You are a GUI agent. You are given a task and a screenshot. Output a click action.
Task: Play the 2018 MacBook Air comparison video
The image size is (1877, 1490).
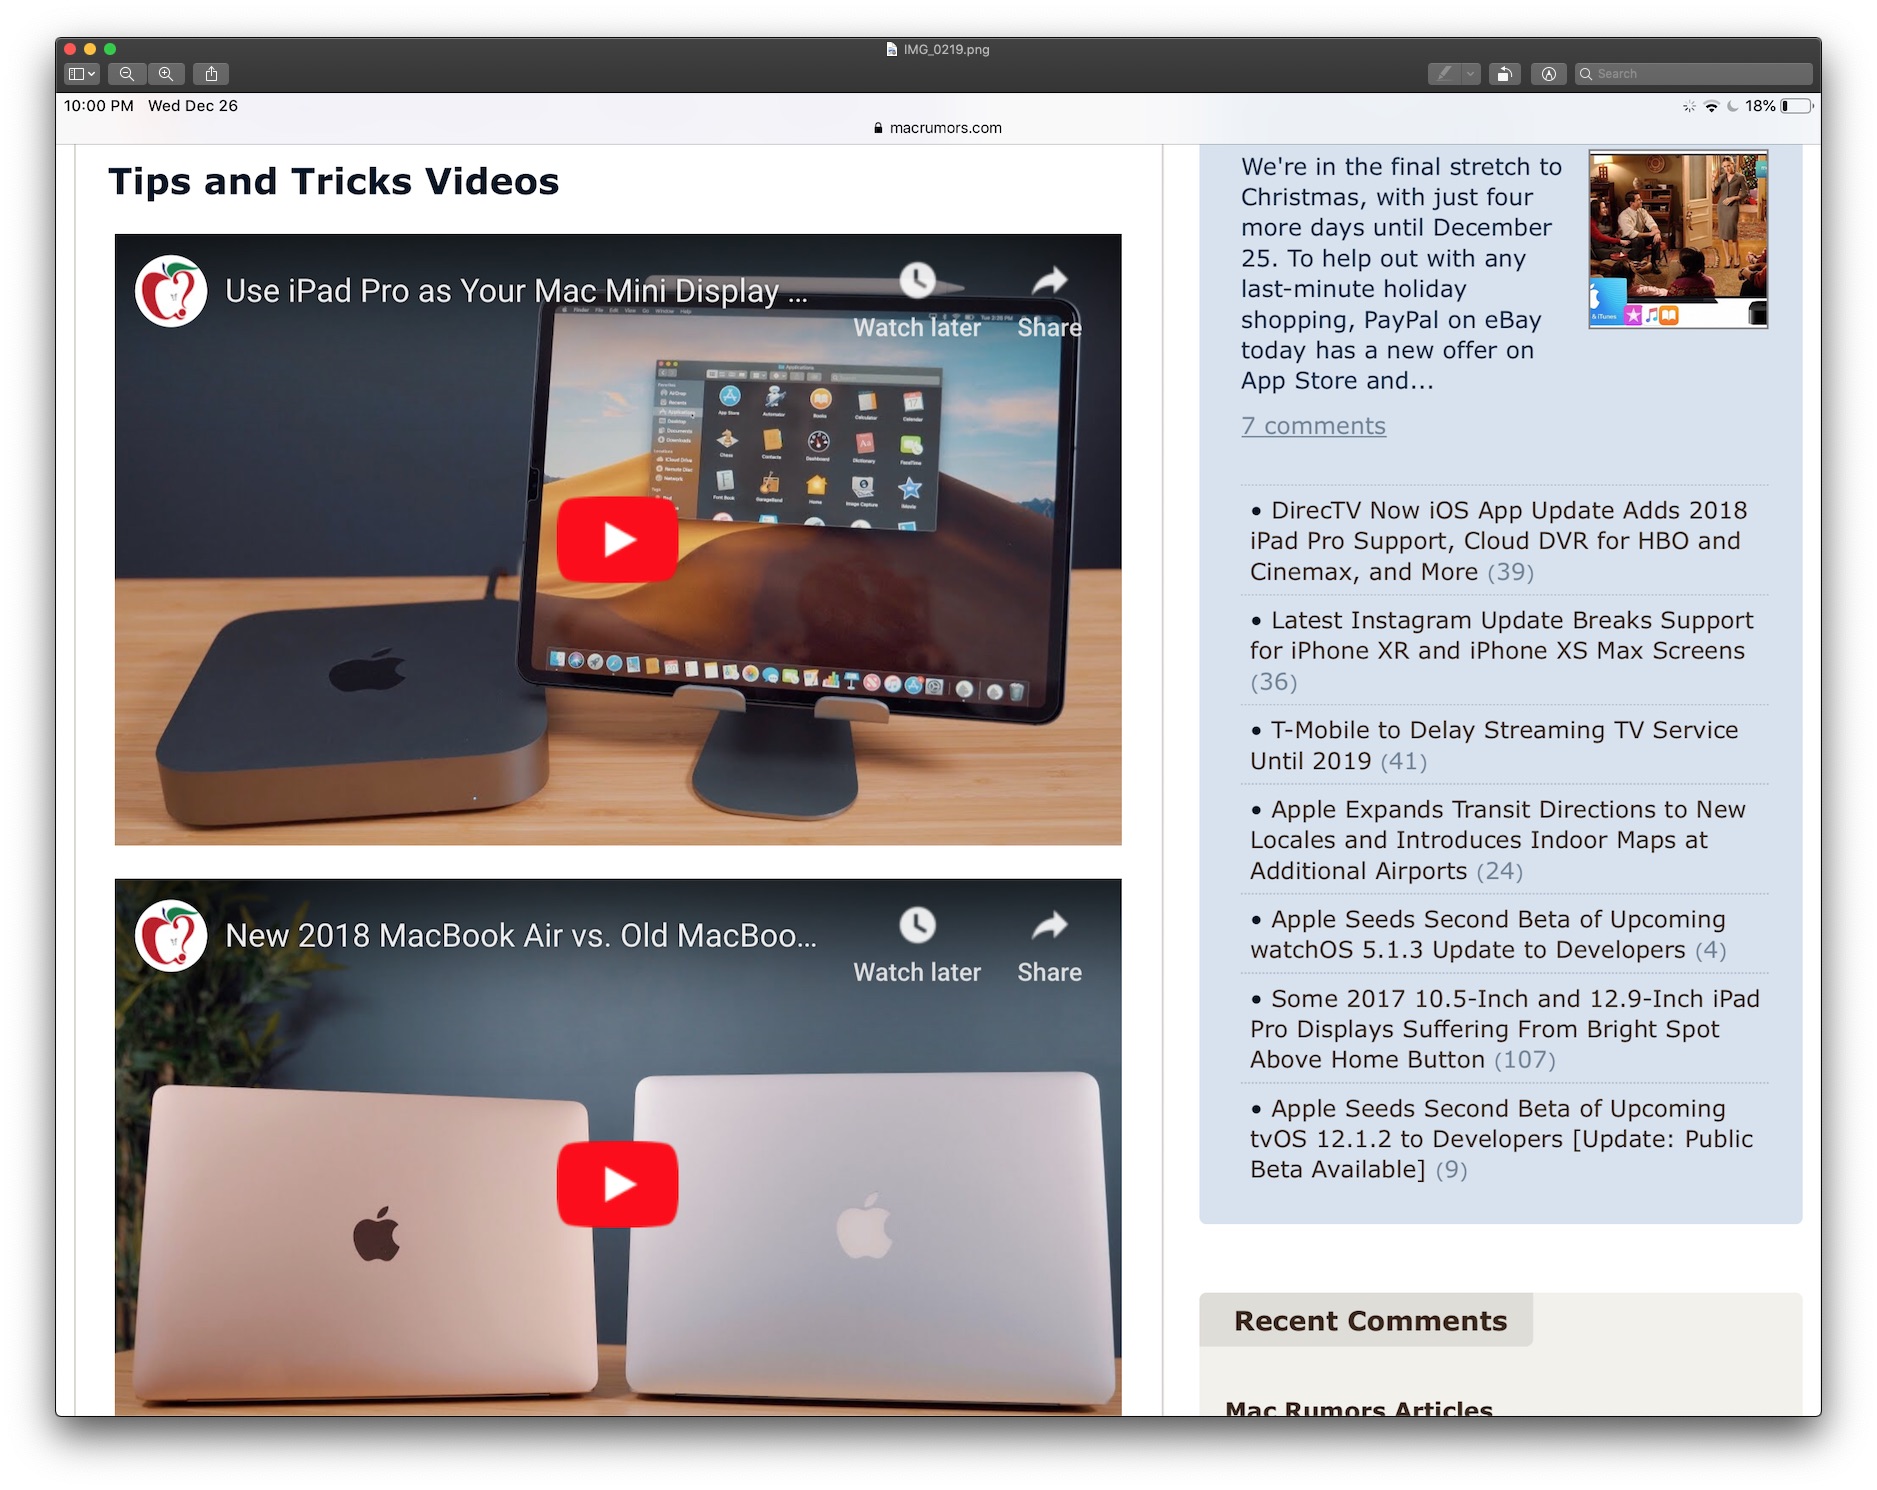618,1184
